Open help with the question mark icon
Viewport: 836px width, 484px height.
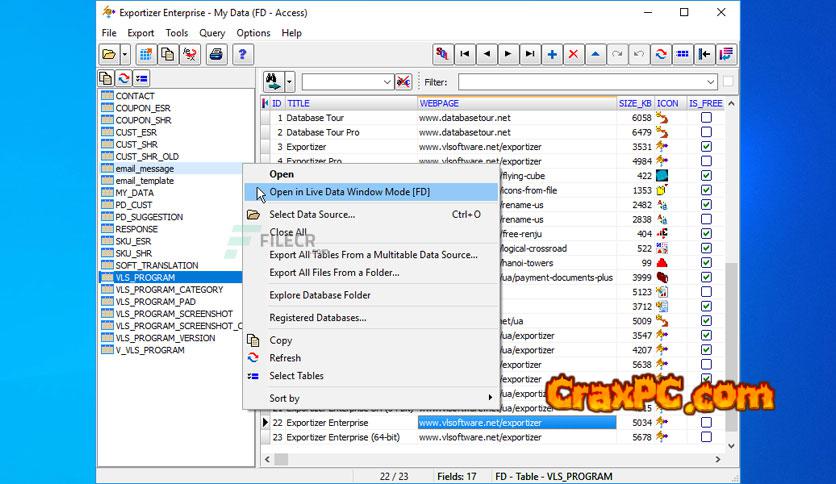241,54
